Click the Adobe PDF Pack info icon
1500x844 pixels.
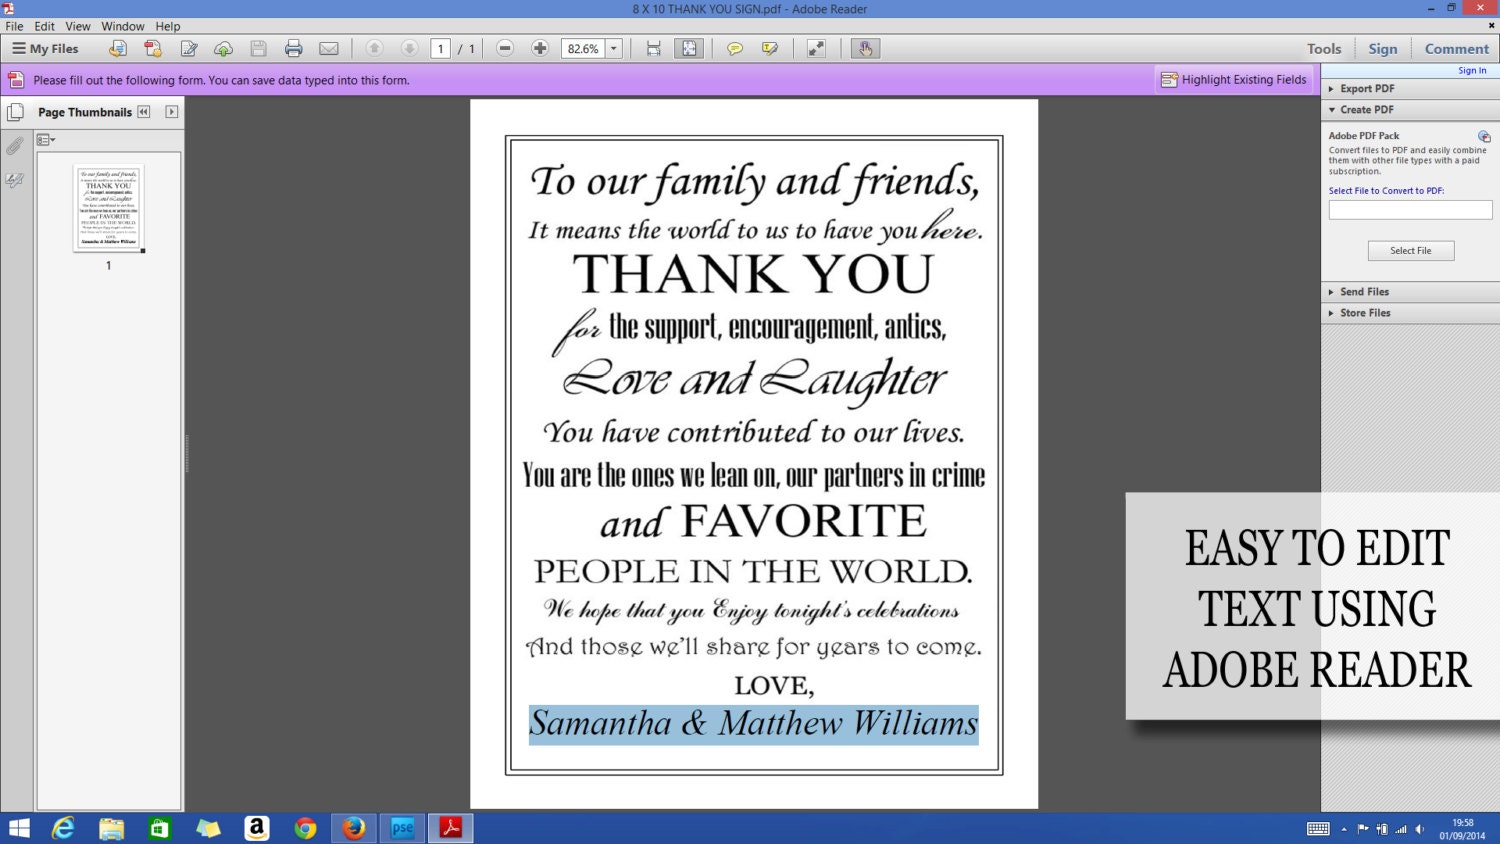pyautogui.click(x=1484, y=136)
